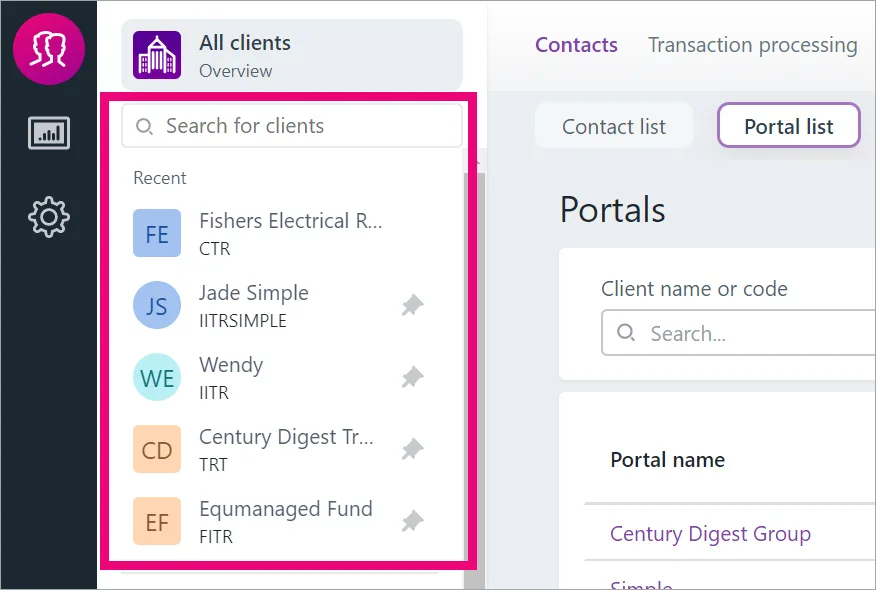
Task: Switch to Transaction processing tab
Action: click(x=753, y=45)
